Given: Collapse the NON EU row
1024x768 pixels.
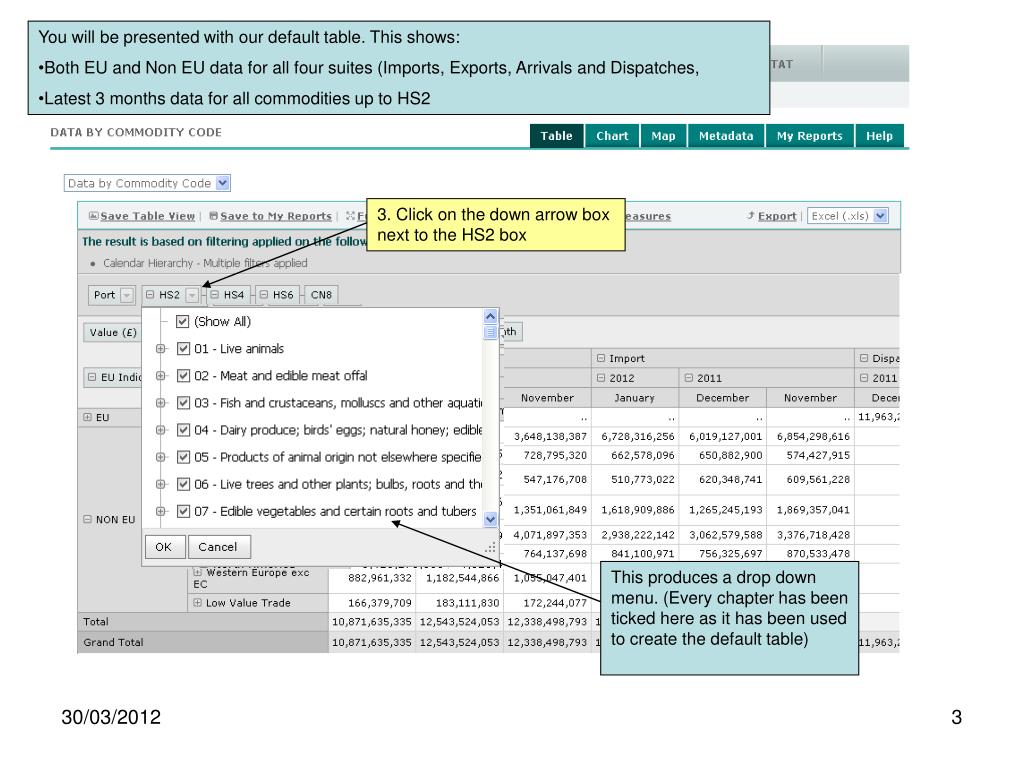Looking at the screenshot, I should (x=88, y=520).
